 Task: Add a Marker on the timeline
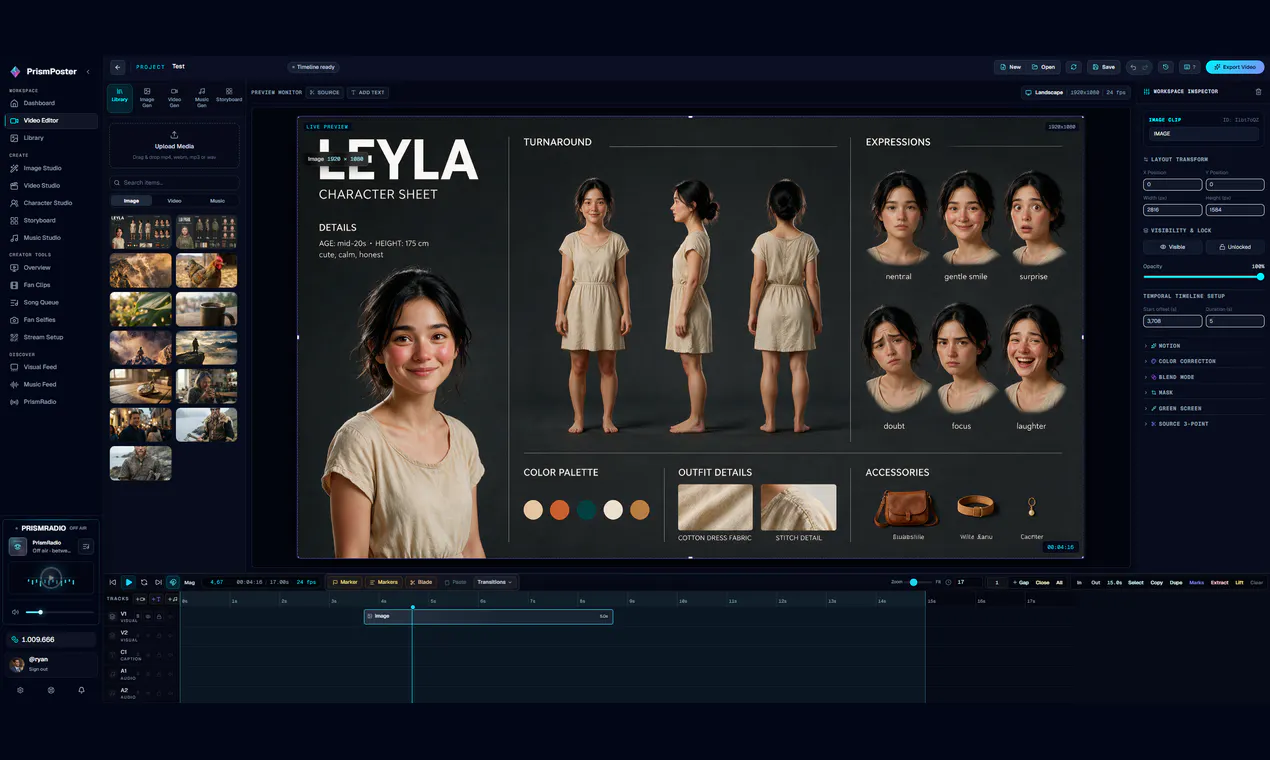[344, 582]
